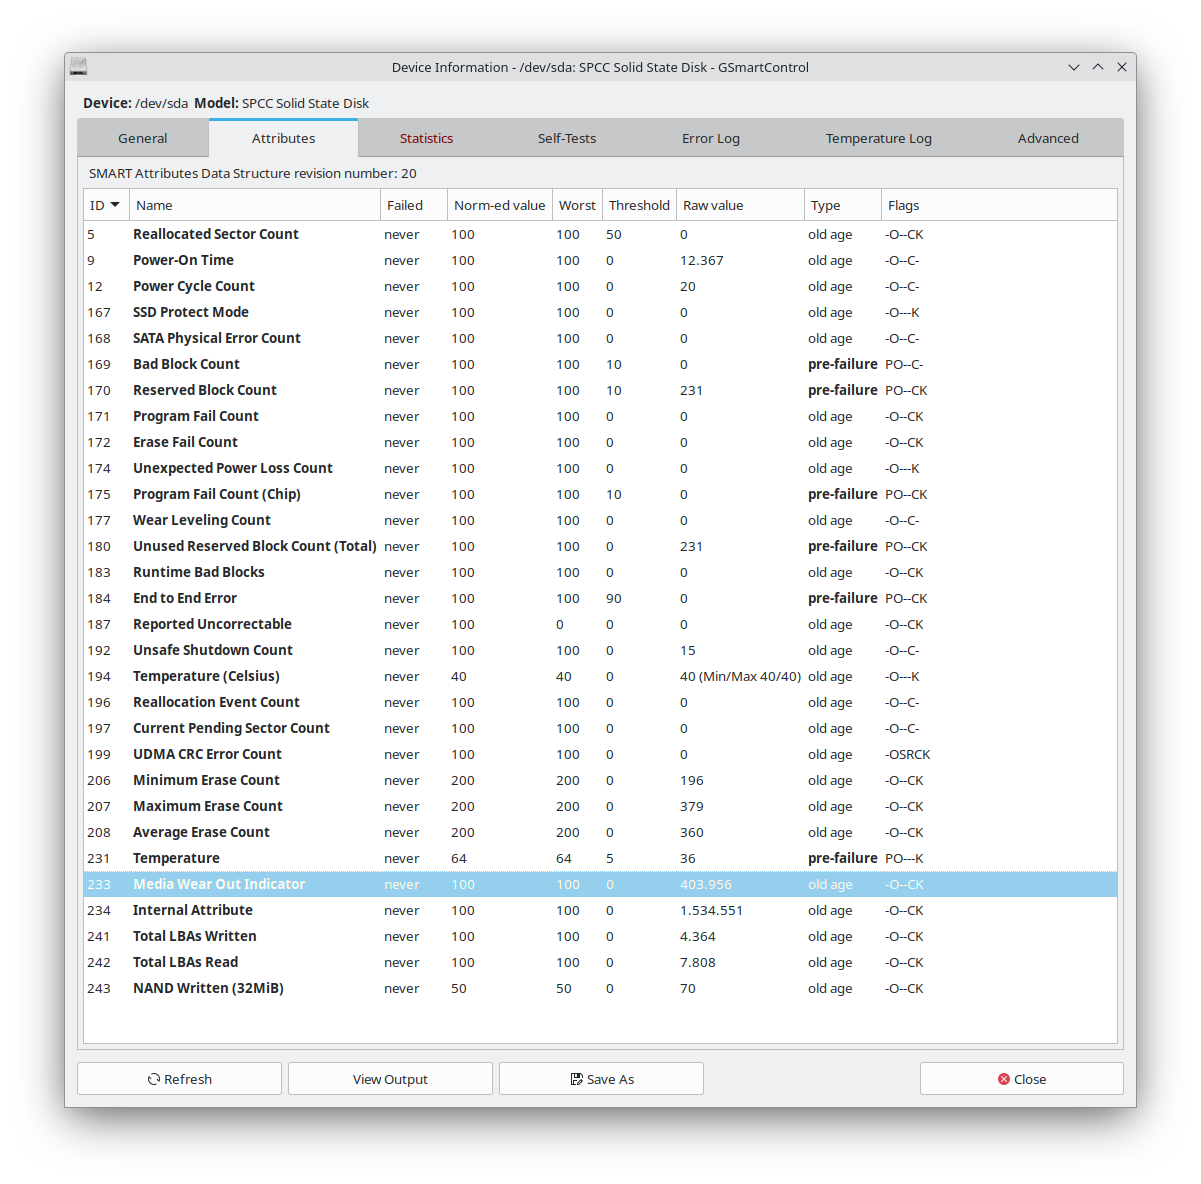This screenshot has height=1184, width=1201.
Task: Click raw value 1.534.551
Action: coord(711,910)
